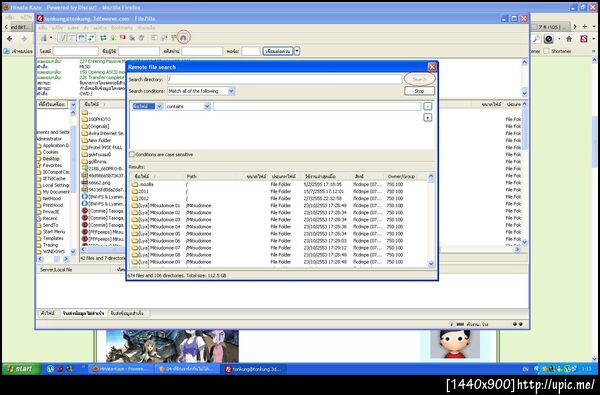The width and height of the screenshot is (600, 395).
Task: Click the process queue toolbar icon
Action: [x=113, y=38]
